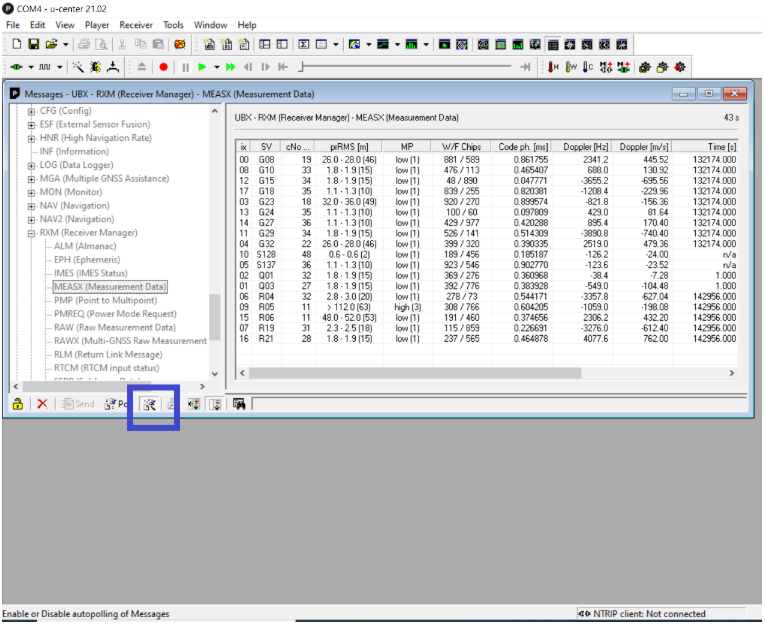This screenshot has width=765, height=624.
Task: Toggle the yellow padlock lock icon
Action: coord(18,403)
